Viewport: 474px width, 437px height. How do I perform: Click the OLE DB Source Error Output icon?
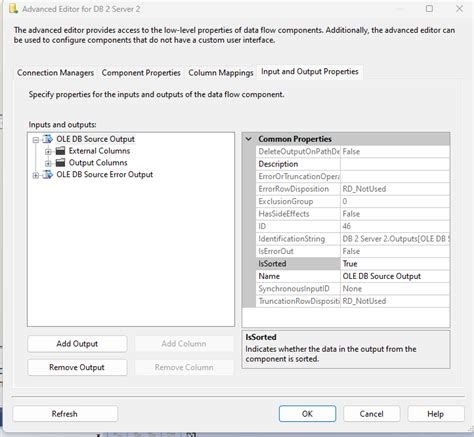[48, 174]
